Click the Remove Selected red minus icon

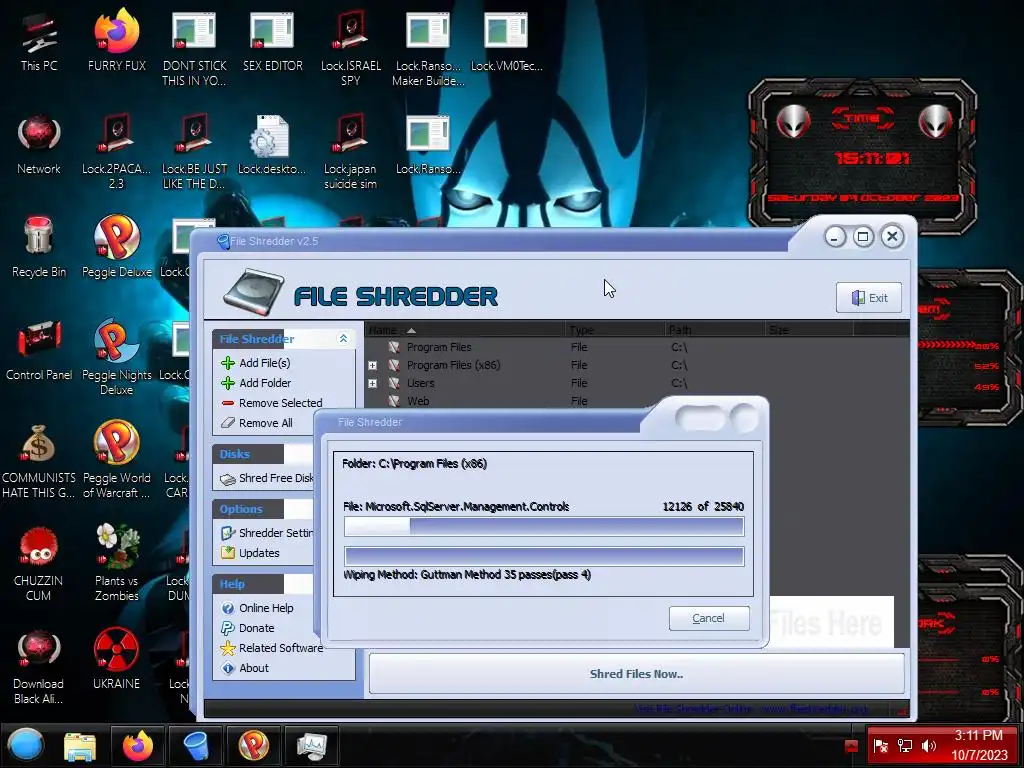point(228,403)
